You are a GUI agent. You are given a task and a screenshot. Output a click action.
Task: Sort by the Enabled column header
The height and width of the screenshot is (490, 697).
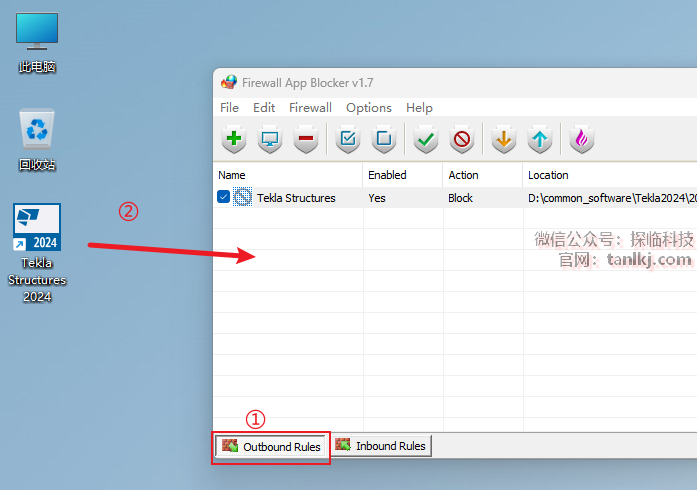(403, 175)
